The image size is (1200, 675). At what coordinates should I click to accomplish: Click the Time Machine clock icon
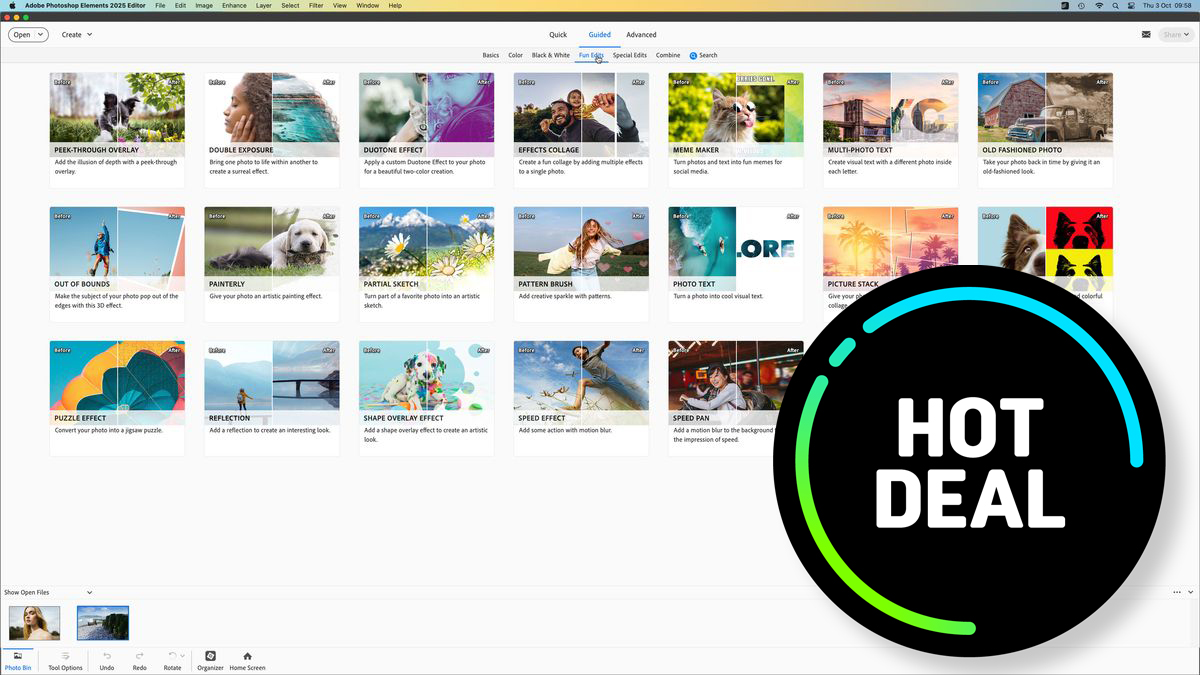click(x=1082, y=5)
